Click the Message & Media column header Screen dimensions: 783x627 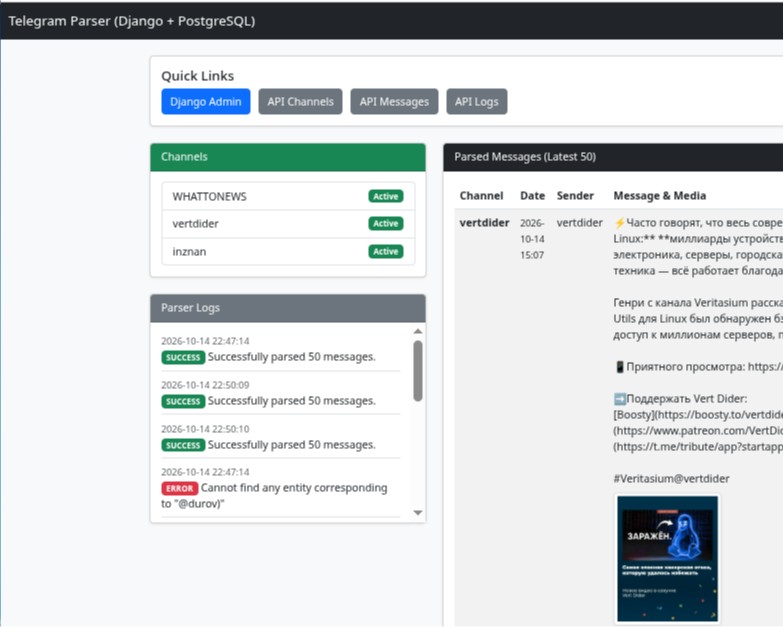pyautogui.click(x=660, y=196)
